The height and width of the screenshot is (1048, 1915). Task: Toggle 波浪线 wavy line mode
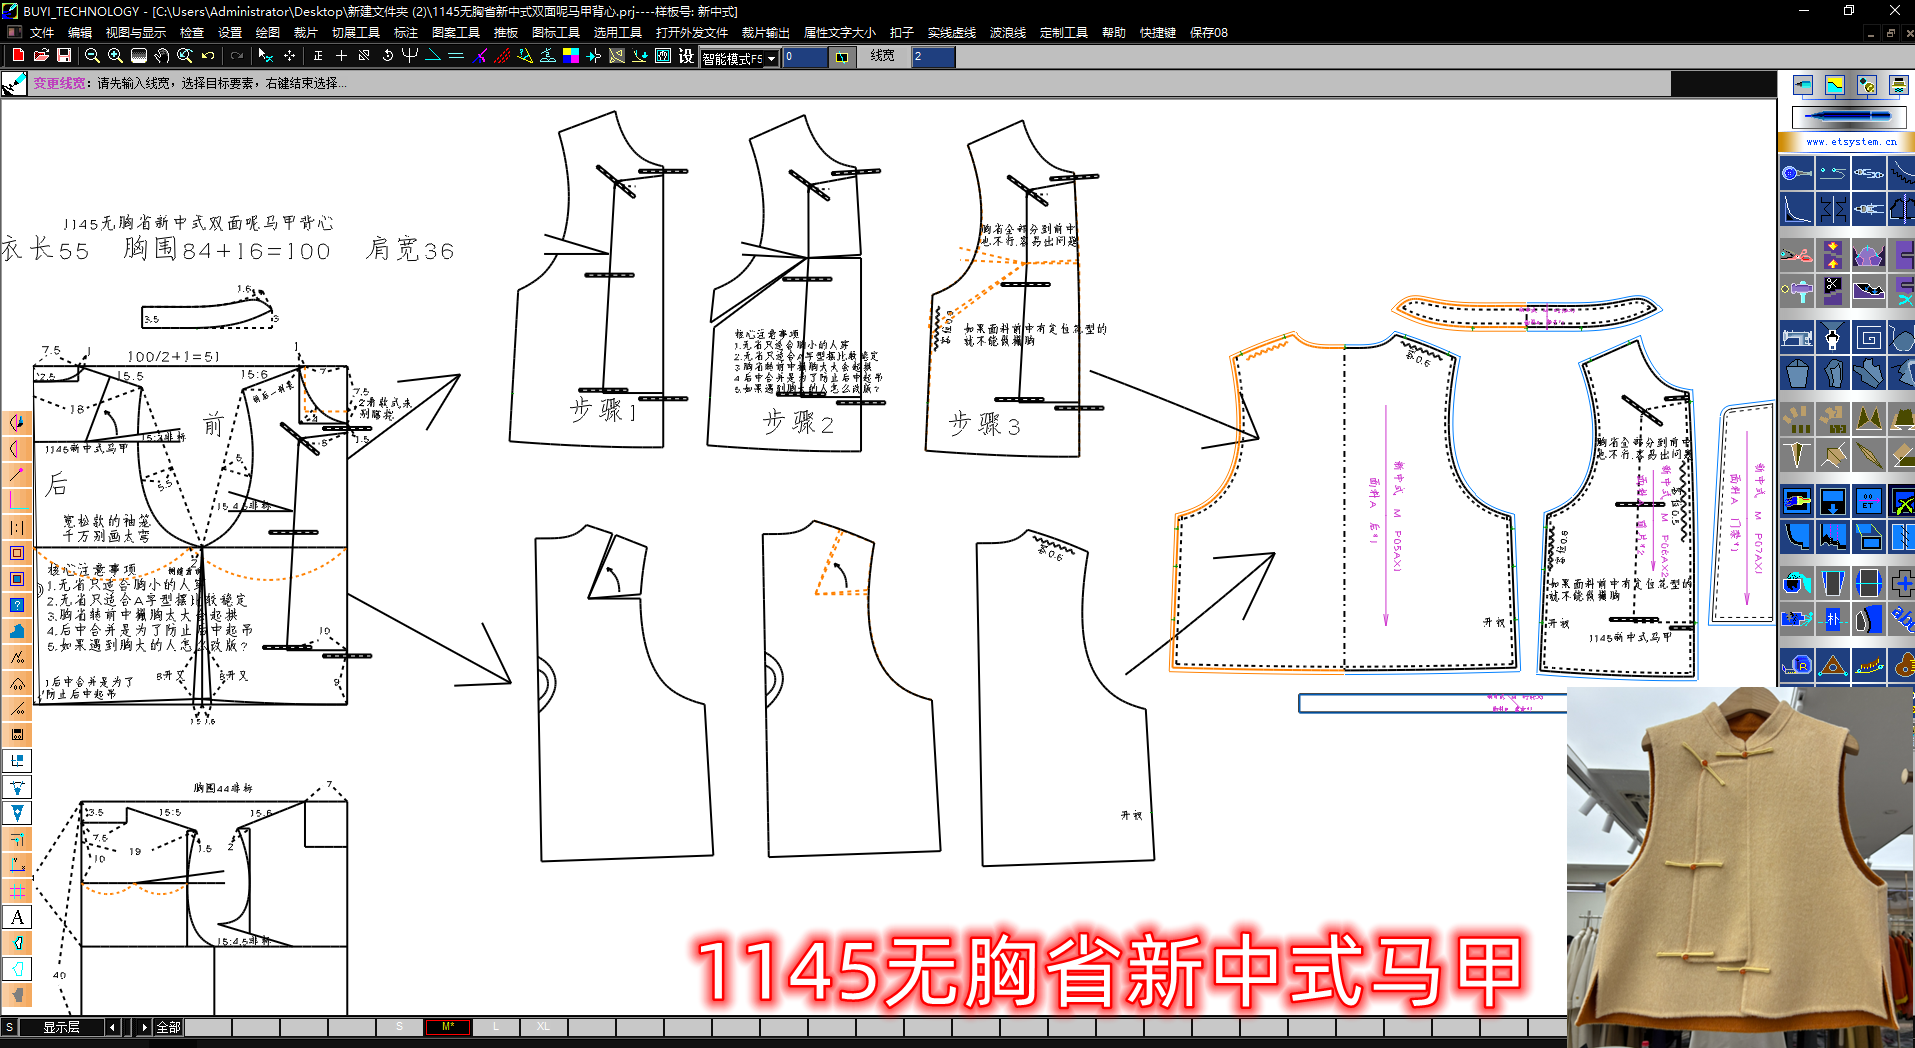coord(1007,32)
